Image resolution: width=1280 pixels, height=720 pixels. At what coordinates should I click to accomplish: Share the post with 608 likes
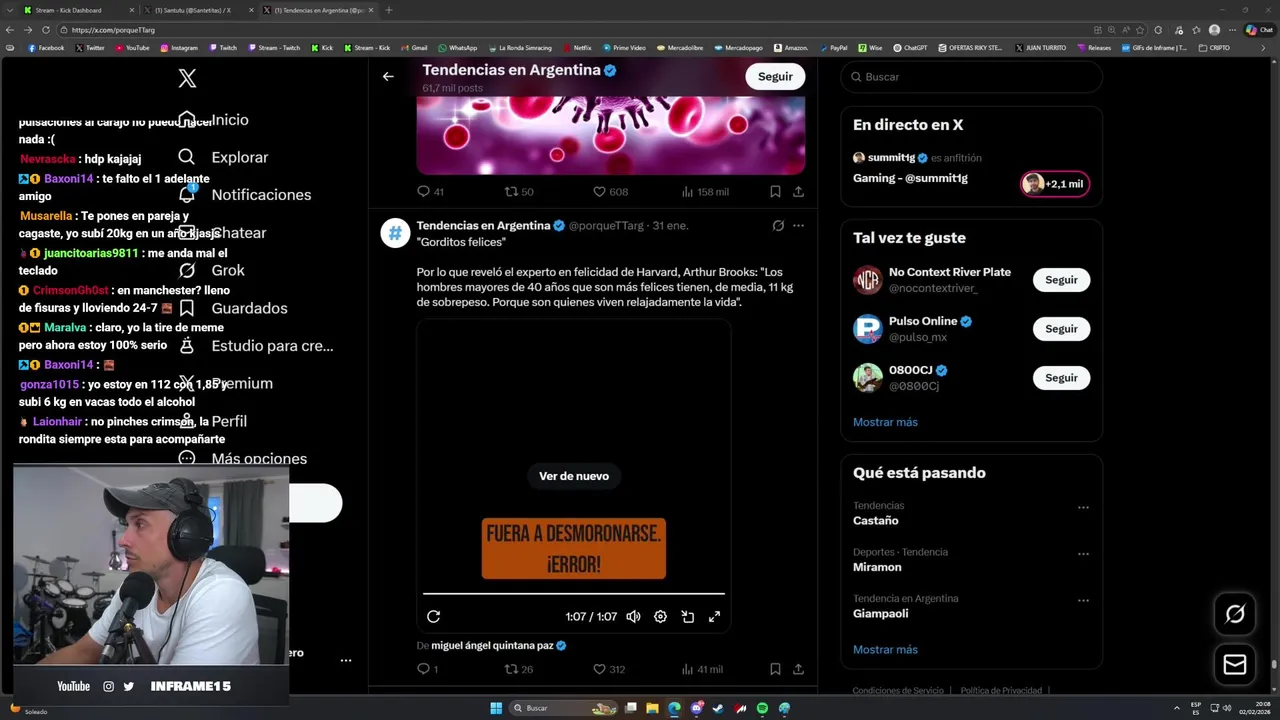coord(798,191)
